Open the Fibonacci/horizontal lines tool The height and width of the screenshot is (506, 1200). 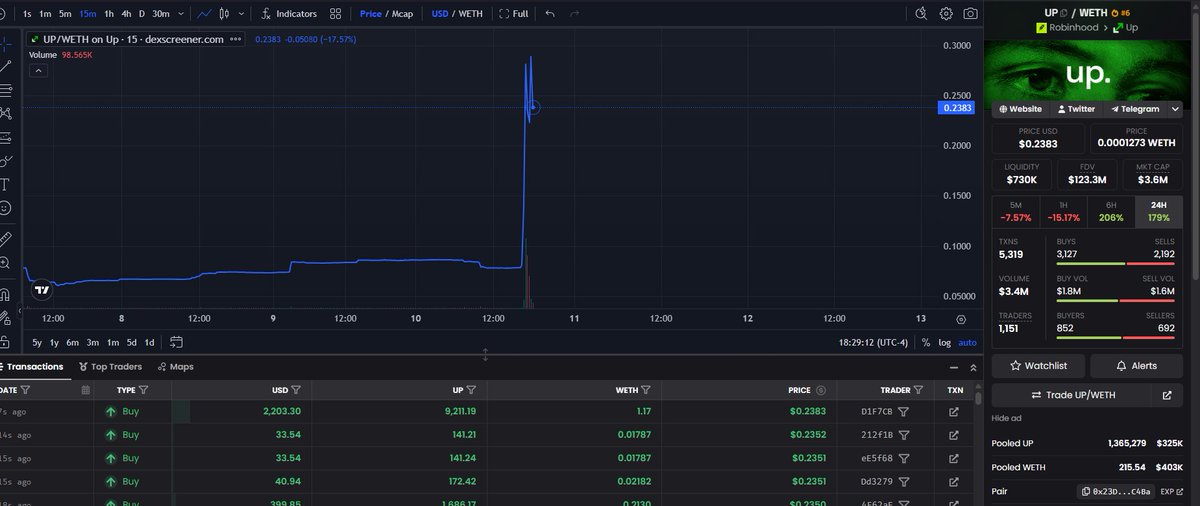5,89
